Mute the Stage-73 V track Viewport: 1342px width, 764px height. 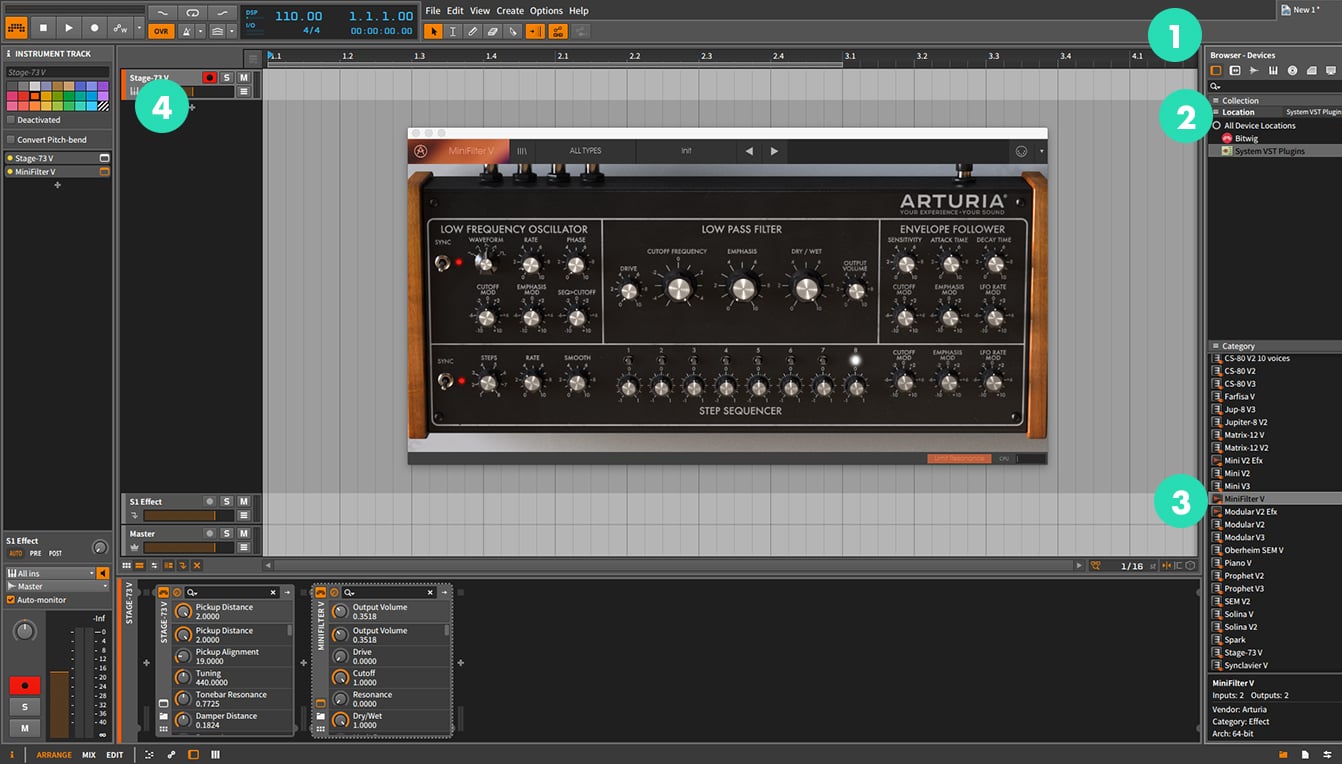tap(244, 77)
